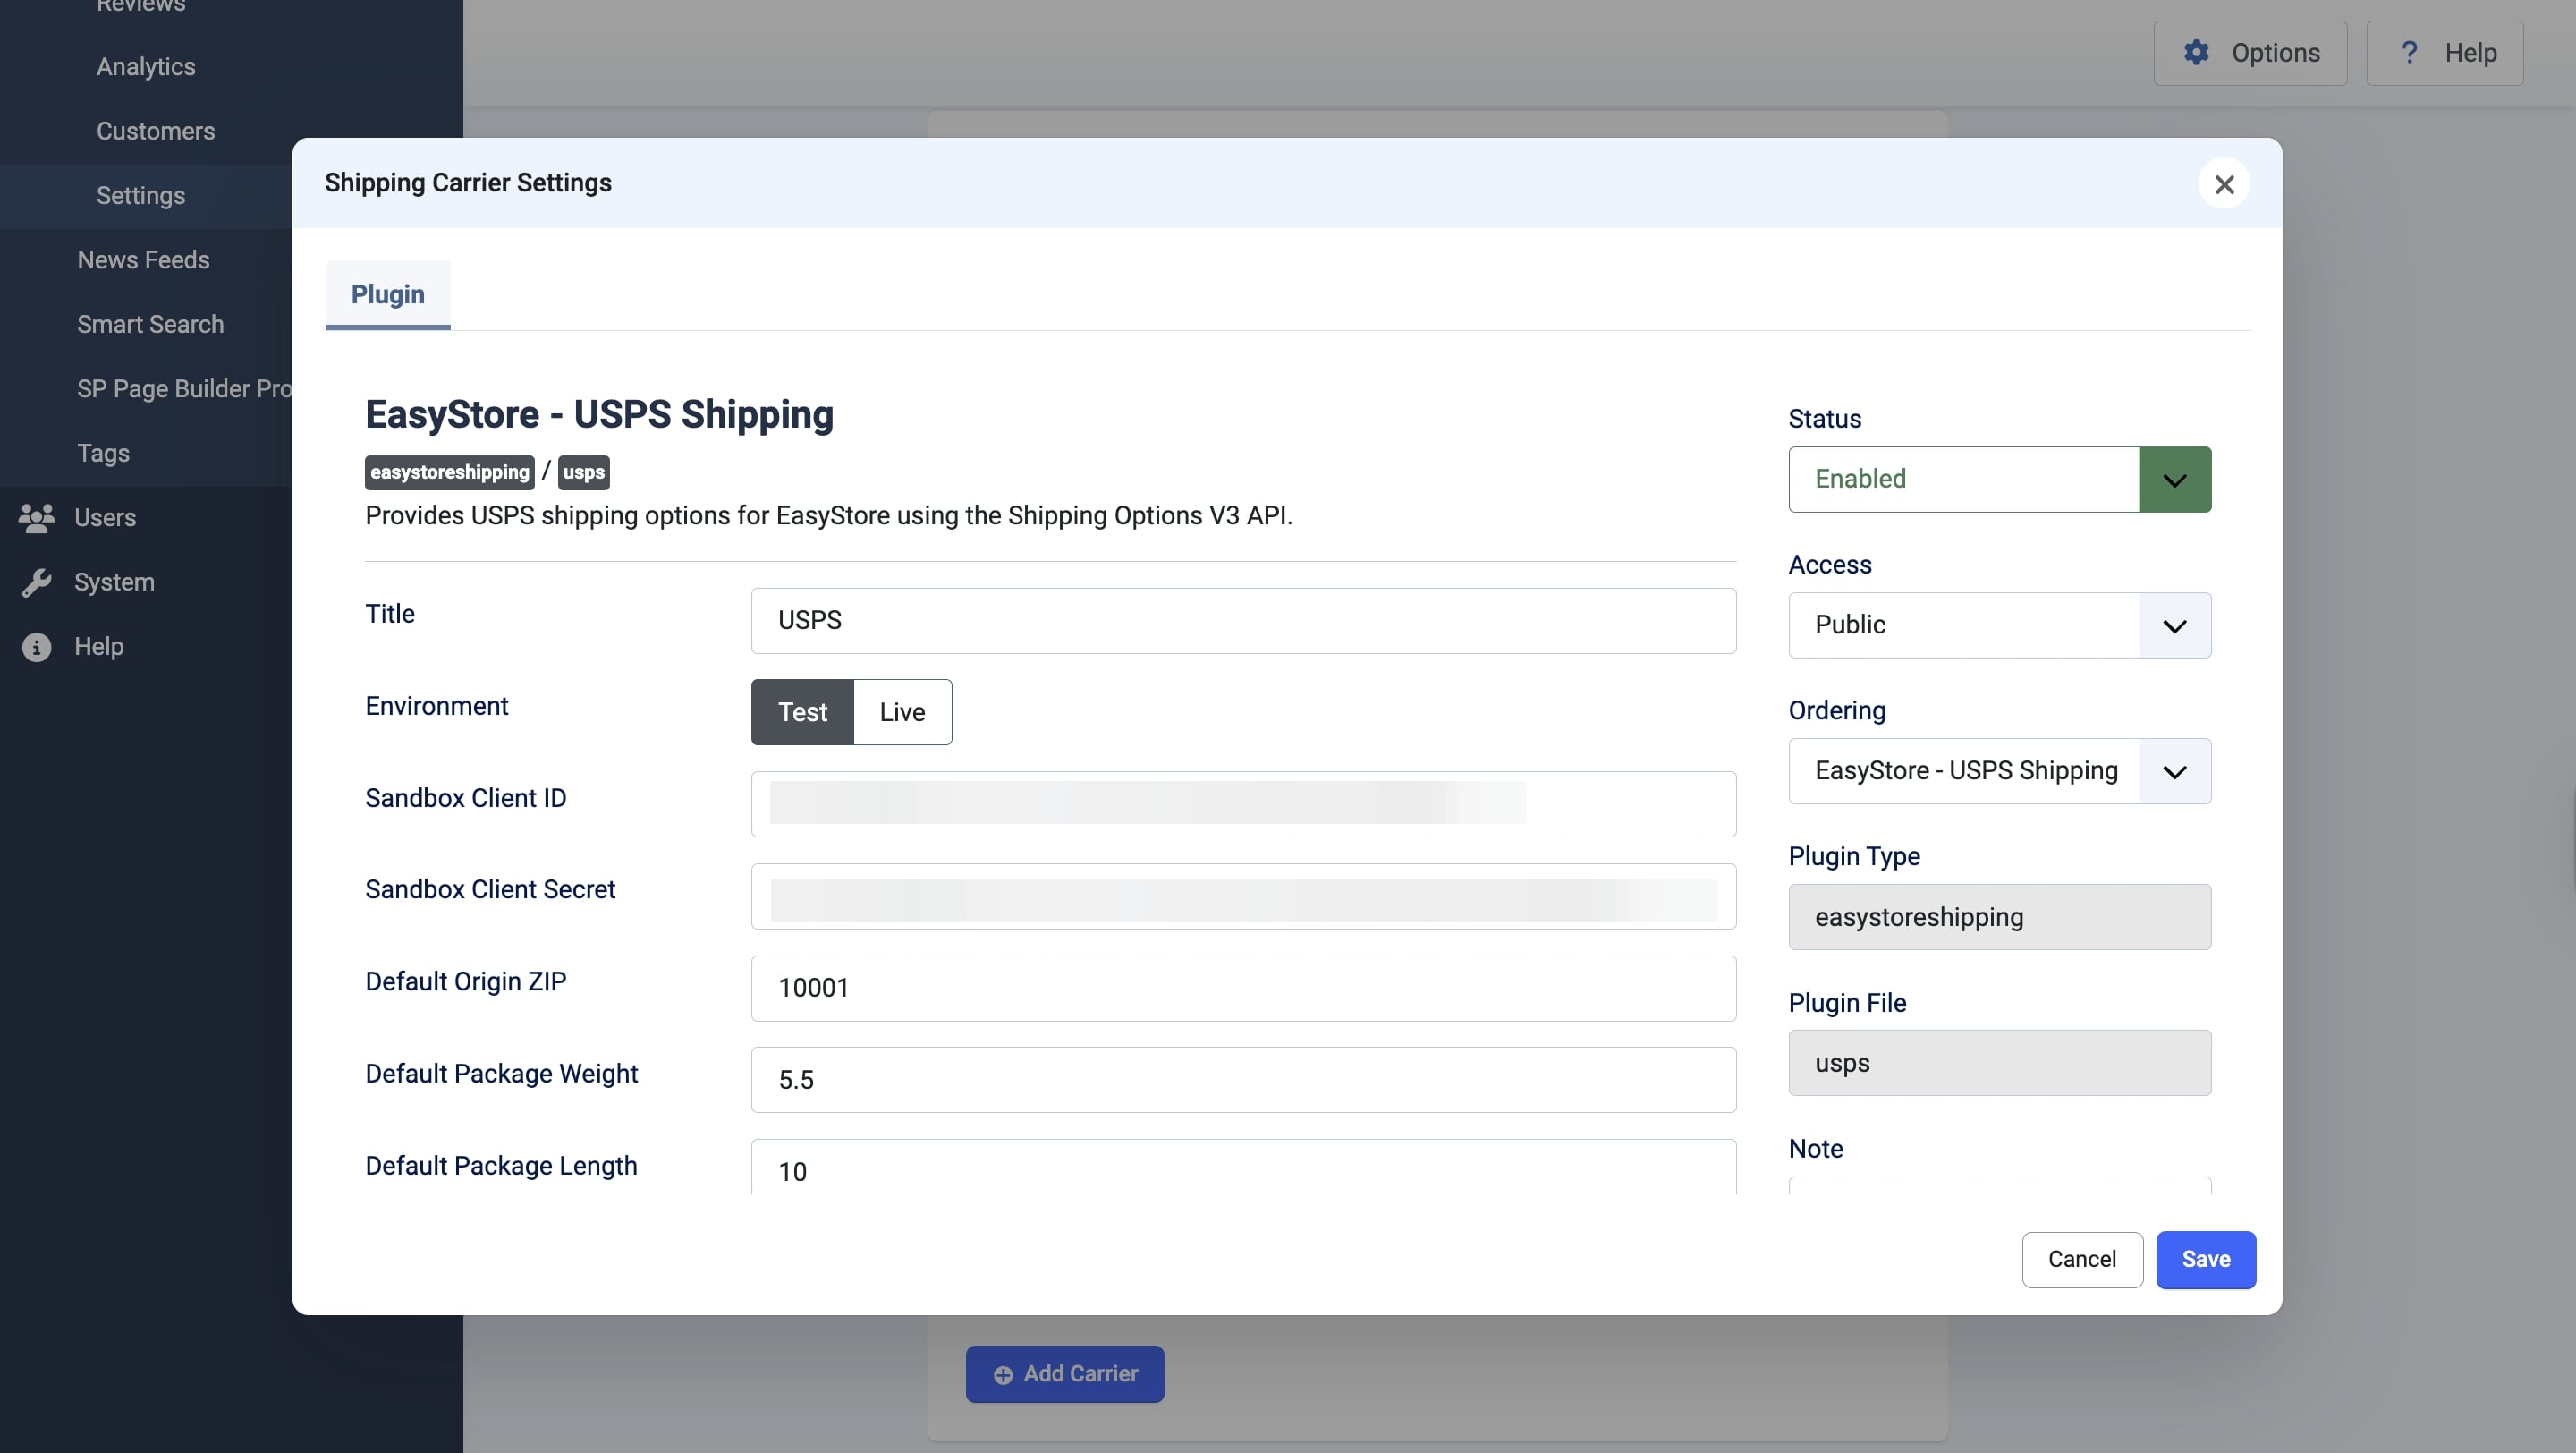Select the Test environment option
This screenshot has width=2576, height=1453.
click(802, 711)
